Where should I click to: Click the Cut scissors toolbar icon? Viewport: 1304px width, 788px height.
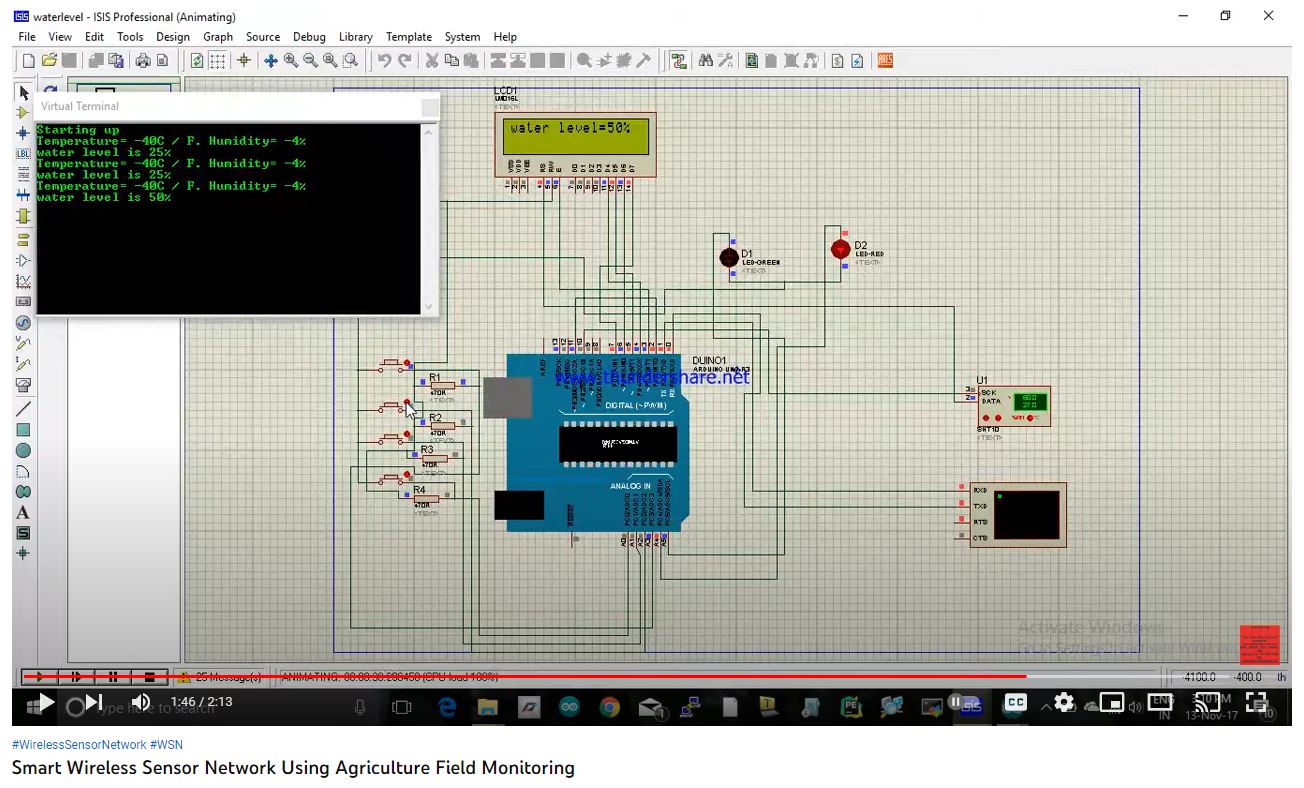pyautogui.click(x=432, y=61)
